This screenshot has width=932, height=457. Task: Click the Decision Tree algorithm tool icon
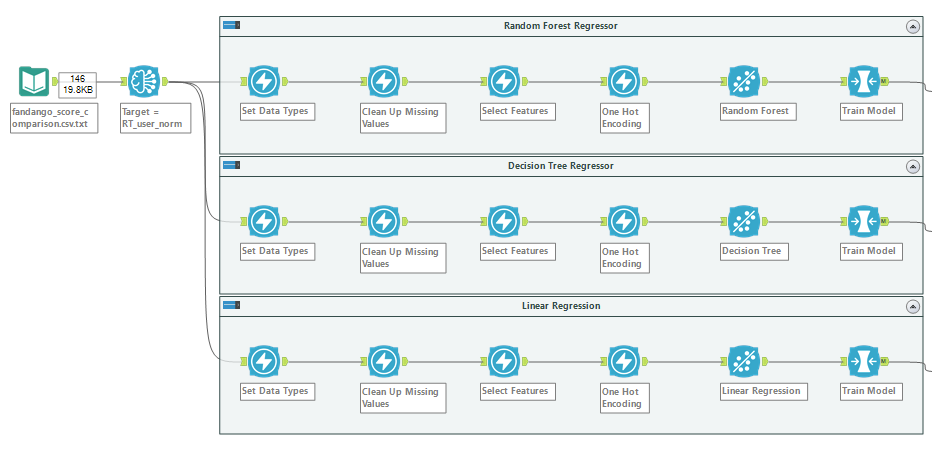(x=744, y=222)
